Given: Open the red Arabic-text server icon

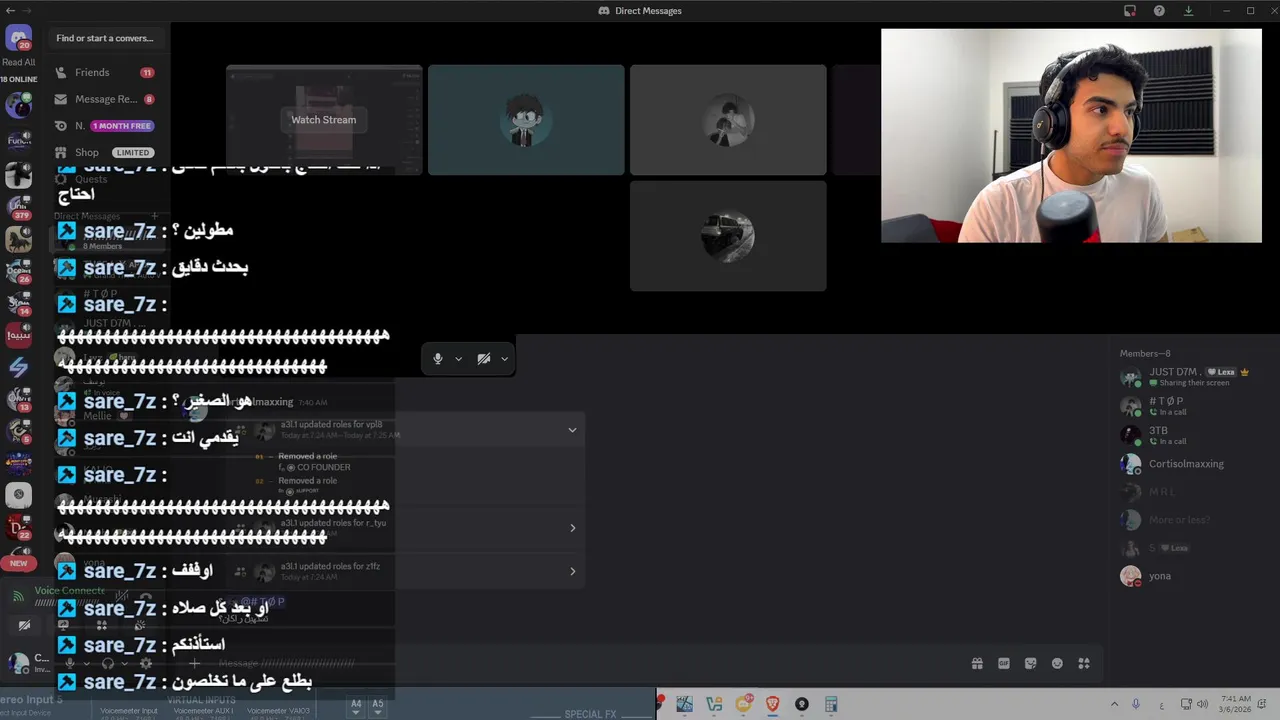Looking at the screenshot, I should click(x=18, y=337).
